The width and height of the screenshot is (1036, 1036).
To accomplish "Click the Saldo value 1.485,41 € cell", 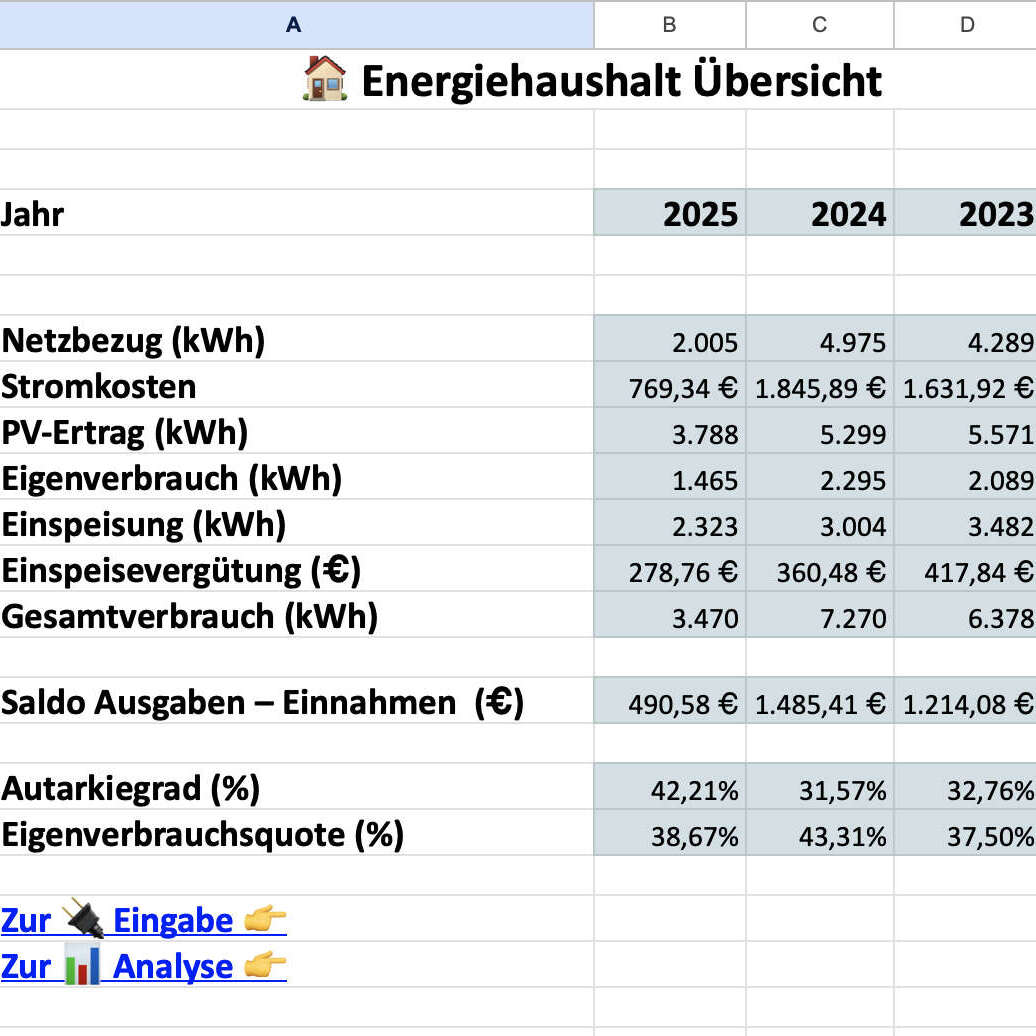I will coord(819,702).
